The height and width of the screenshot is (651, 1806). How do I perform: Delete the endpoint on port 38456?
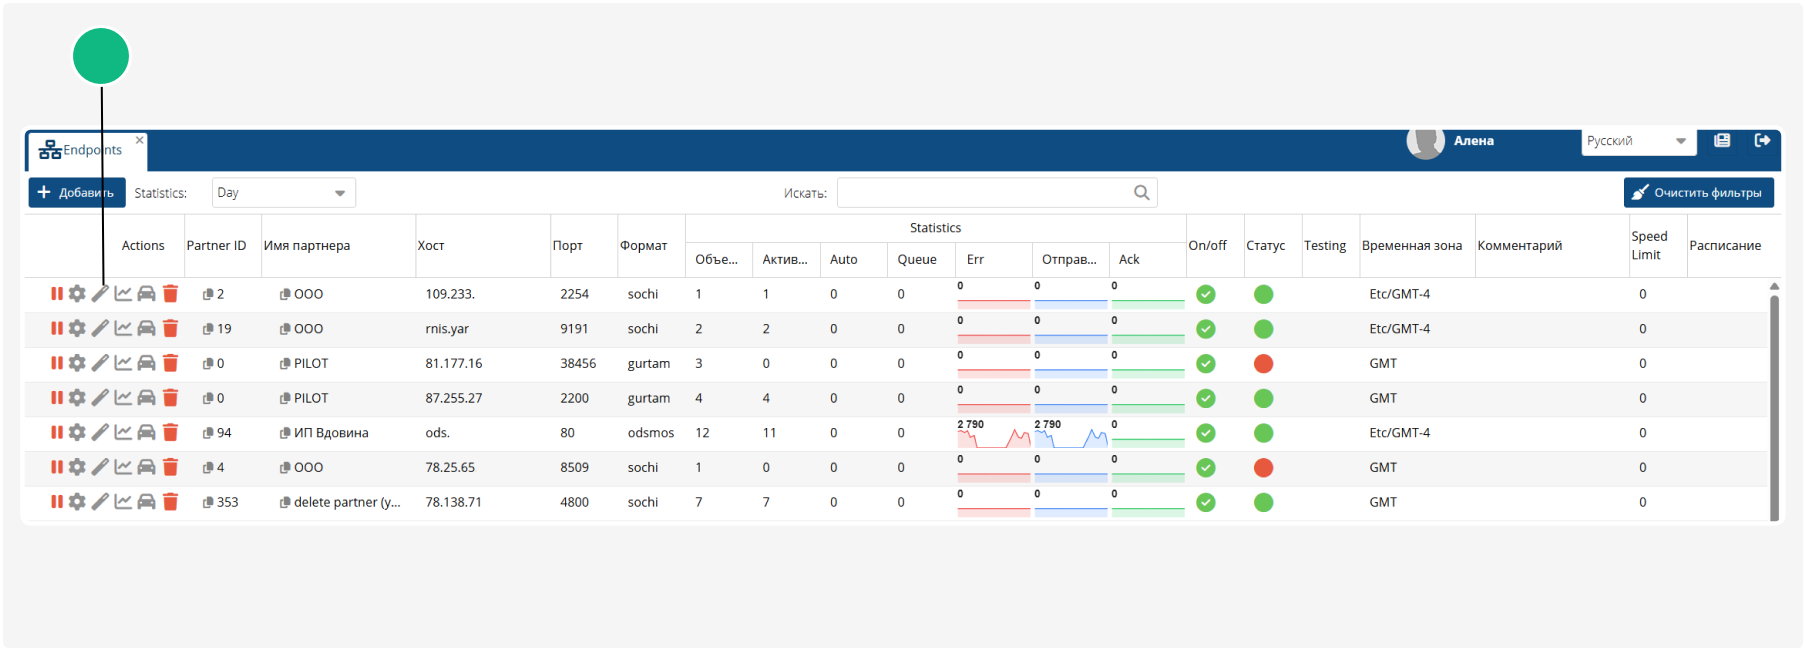tap(170, 363)
